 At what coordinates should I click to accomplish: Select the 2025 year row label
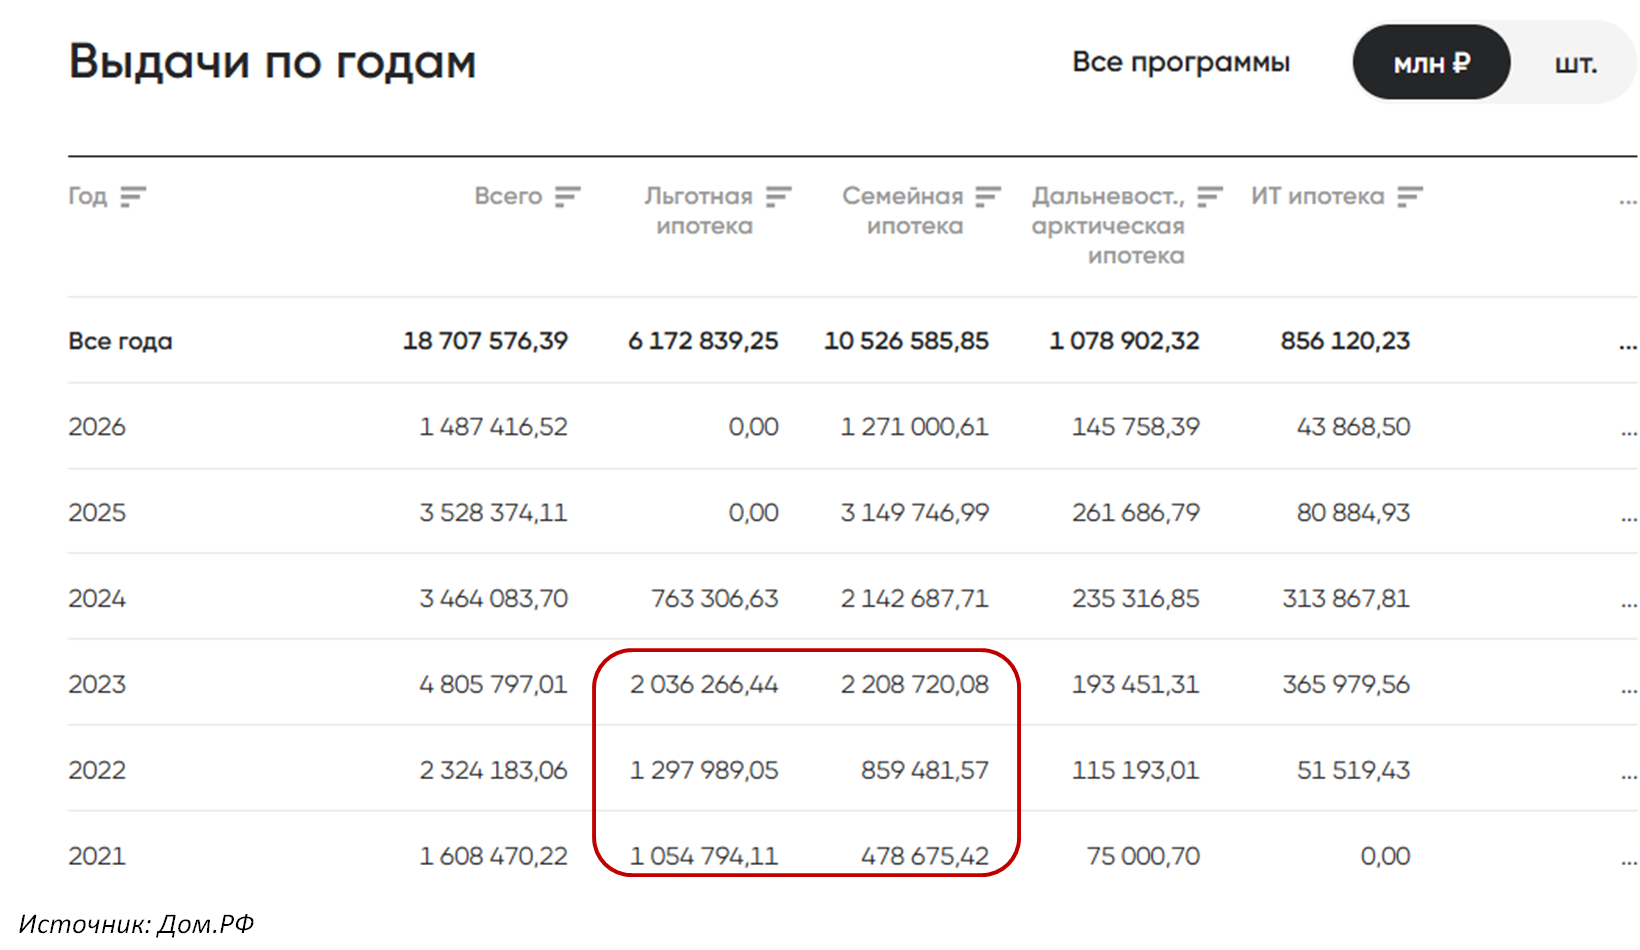[97, 513]
